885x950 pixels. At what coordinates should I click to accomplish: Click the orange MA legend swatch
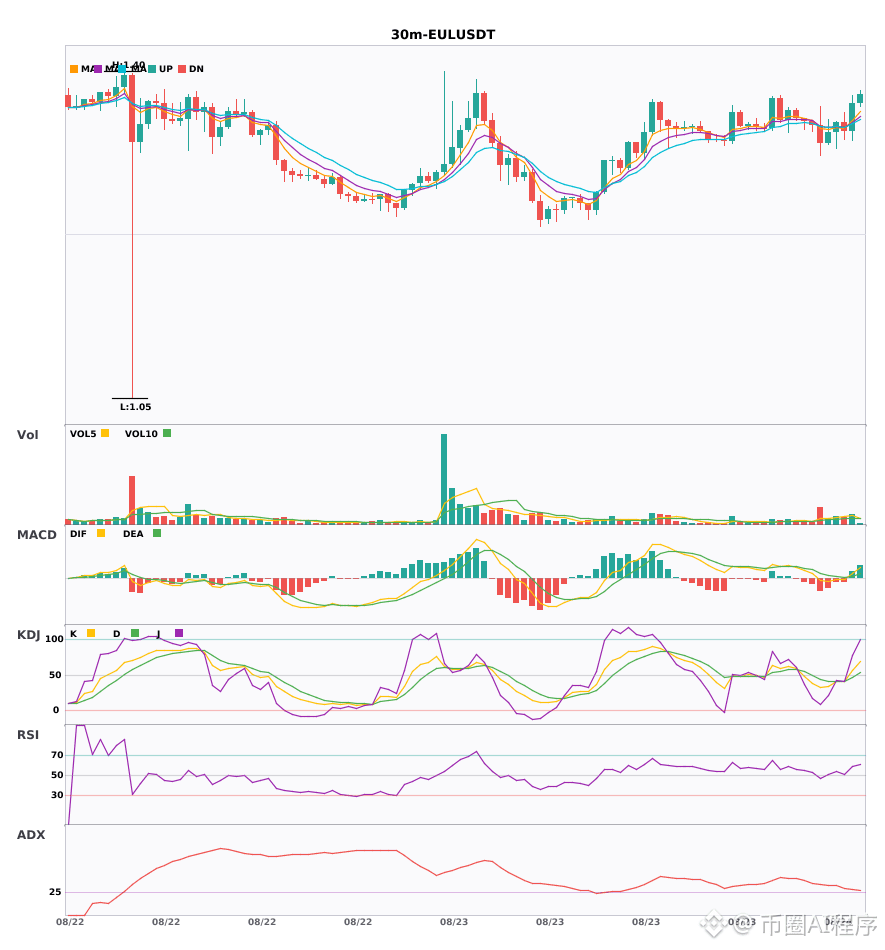point(74,69)
